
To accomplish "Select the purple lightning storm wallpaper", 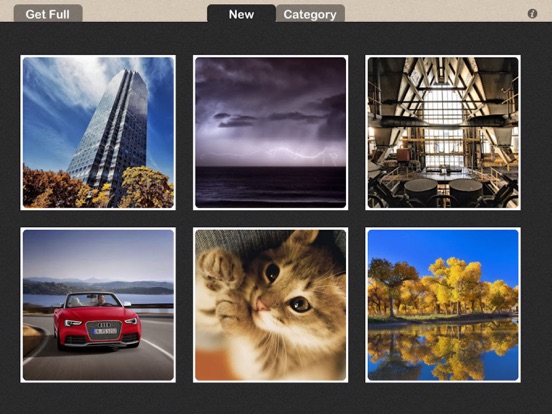I will pos(270,132).
